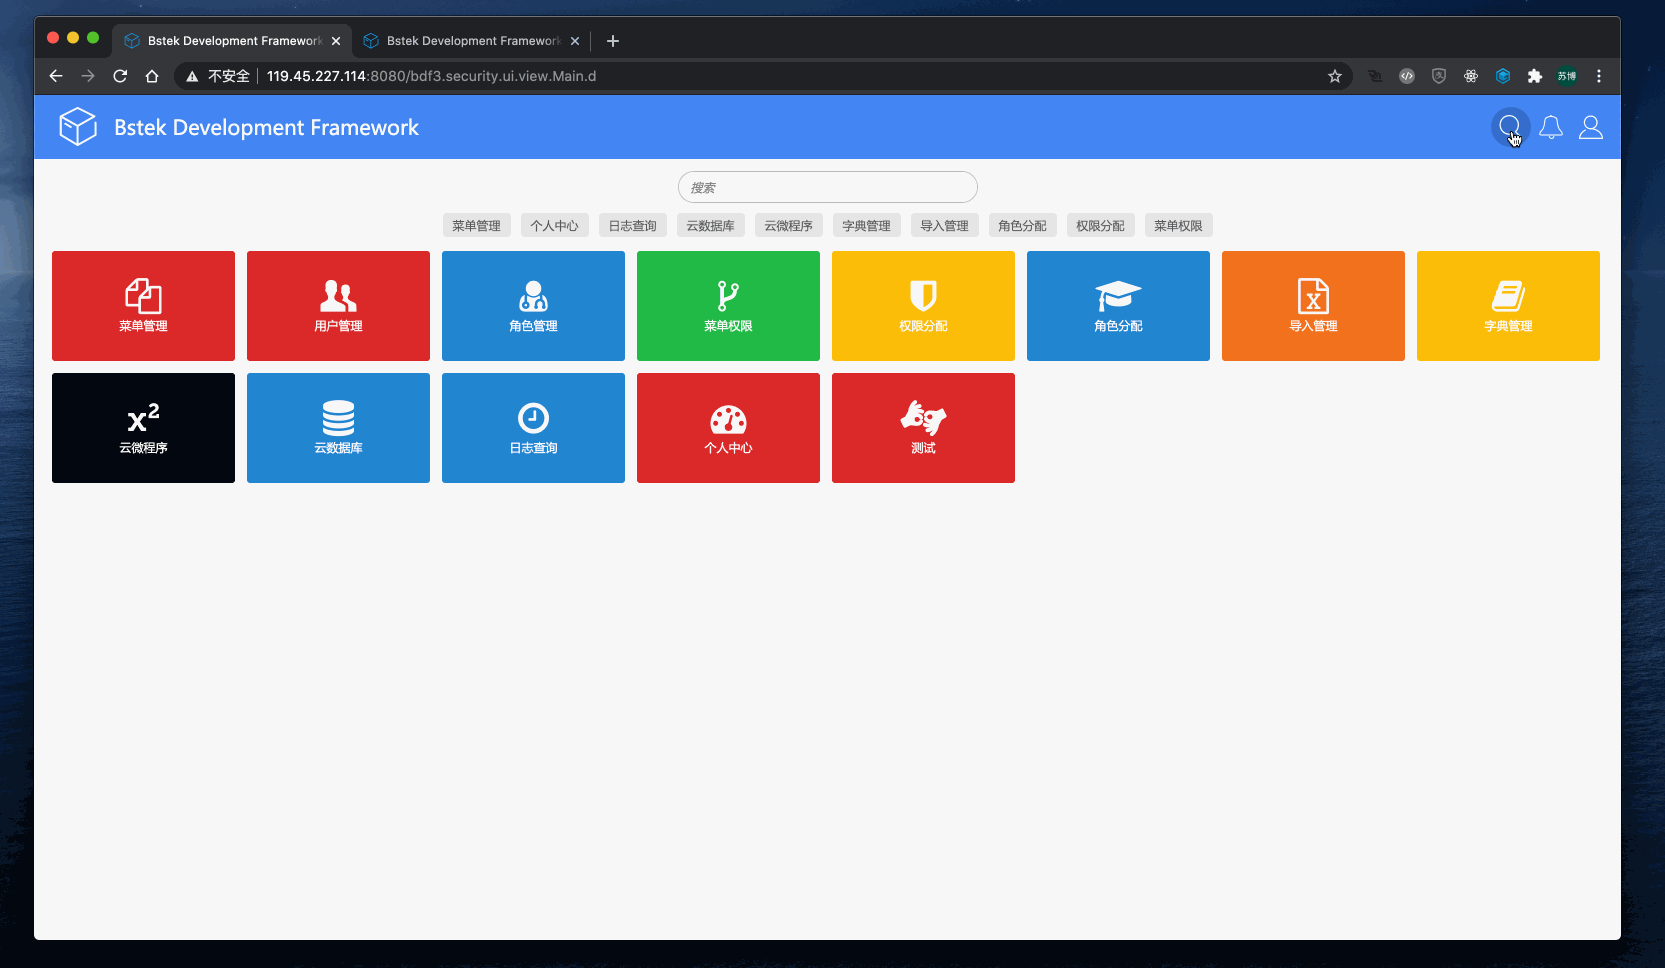Open the 测试 tile
The height and width of the screenshot is (968, 1665).
pos(923,428)
